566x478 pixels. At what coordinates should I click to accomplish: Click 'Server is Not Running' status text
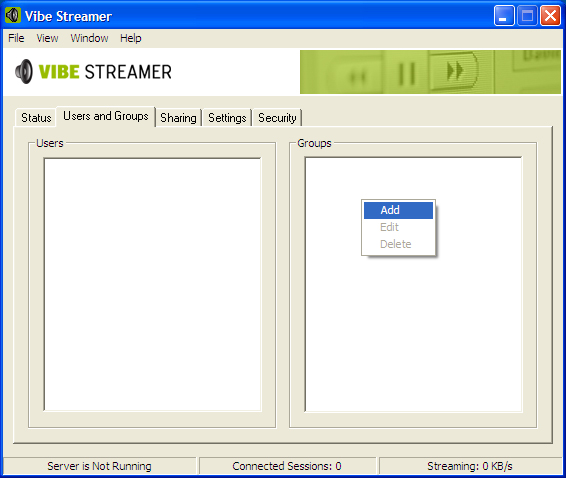point(99,466)
